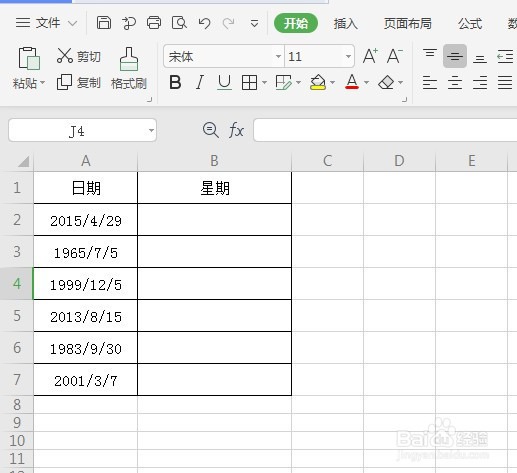Center text horizontally
Screen dimensions: 517x473
455,82
